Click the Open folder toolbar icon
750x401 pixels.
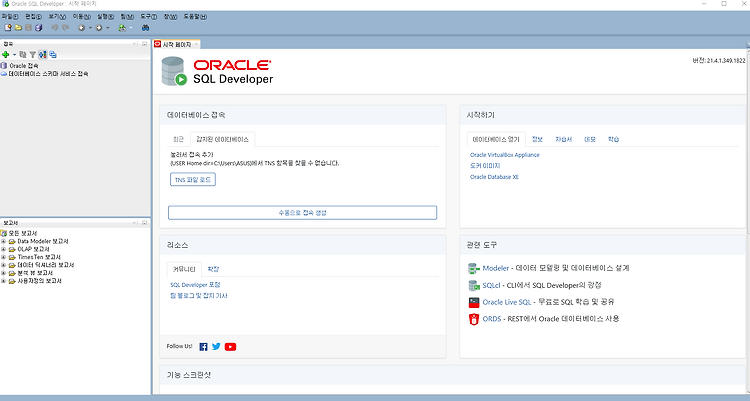point(18,28)
